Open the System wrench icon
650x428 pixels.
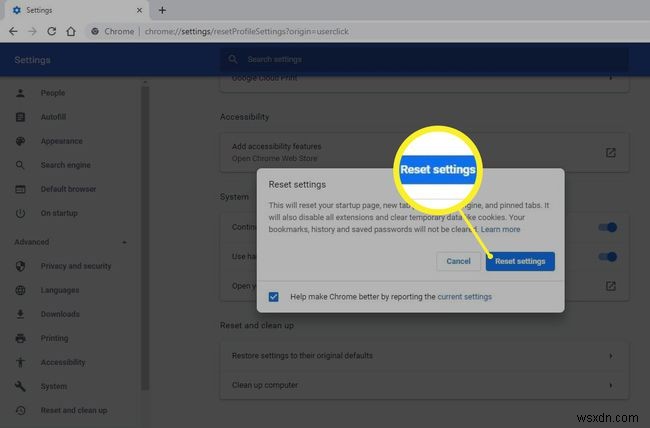tap(20, 386)
